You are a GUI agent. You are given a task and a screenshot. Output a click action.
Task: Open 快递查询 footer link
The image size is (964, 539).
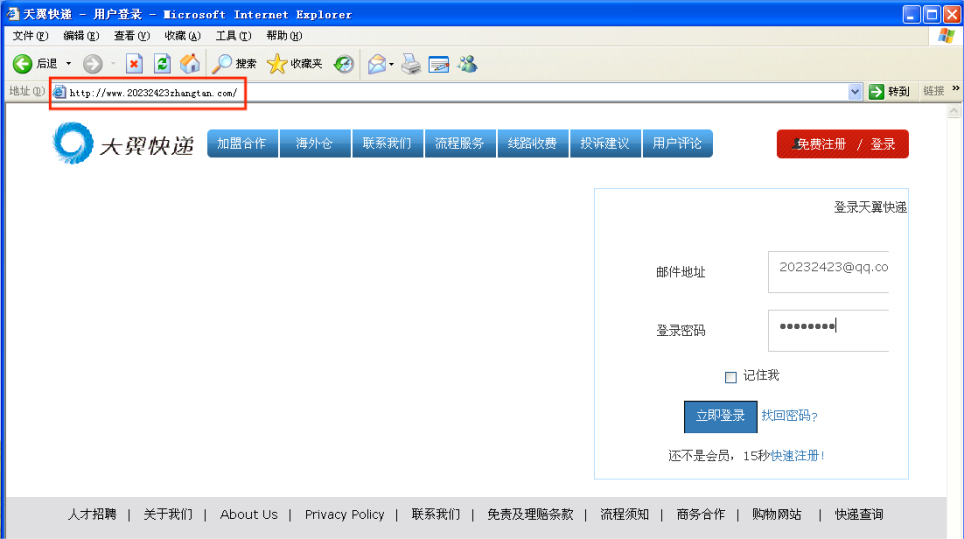(x=859, y=514)
